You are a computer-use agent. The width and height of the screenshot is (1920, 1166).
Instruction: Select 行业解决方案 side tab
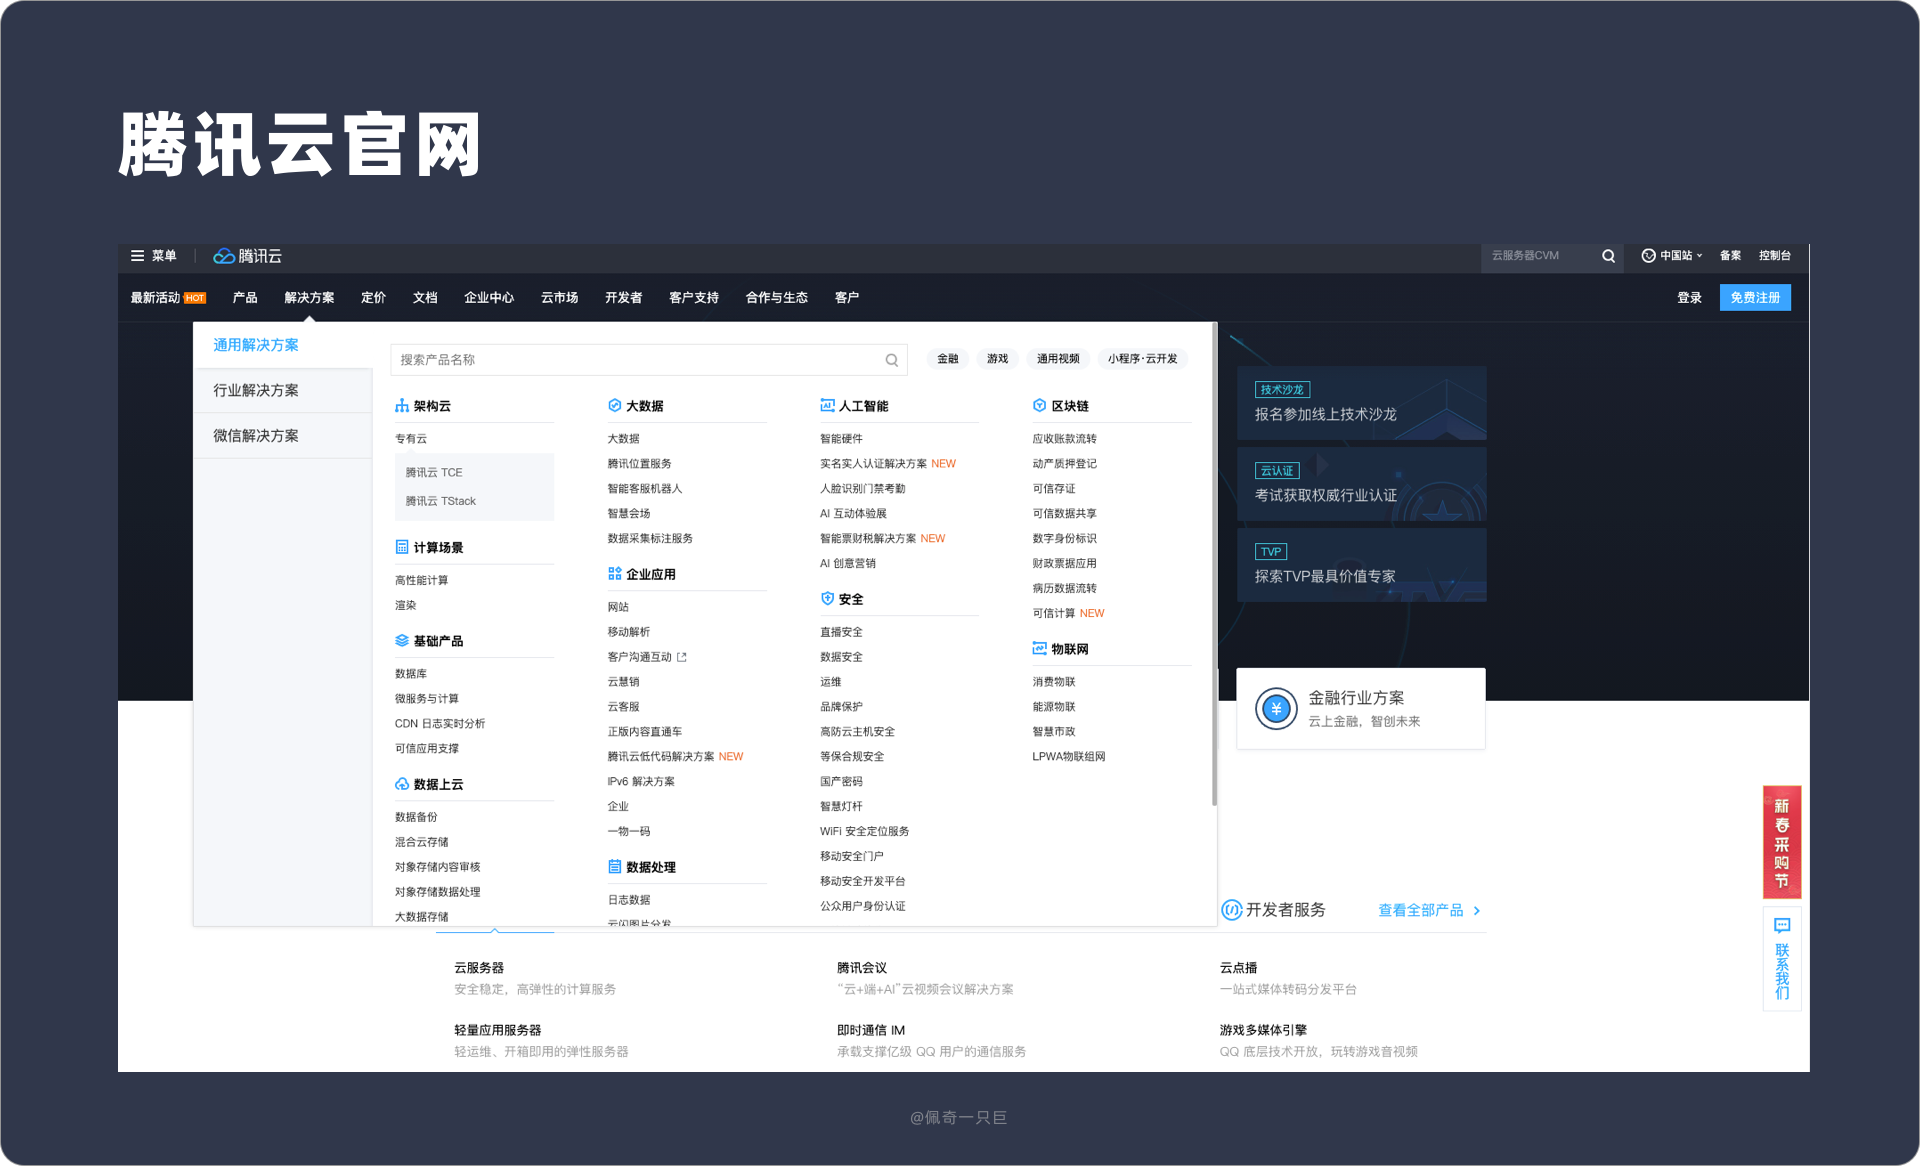pyautogui.click(x=256, y=390)
